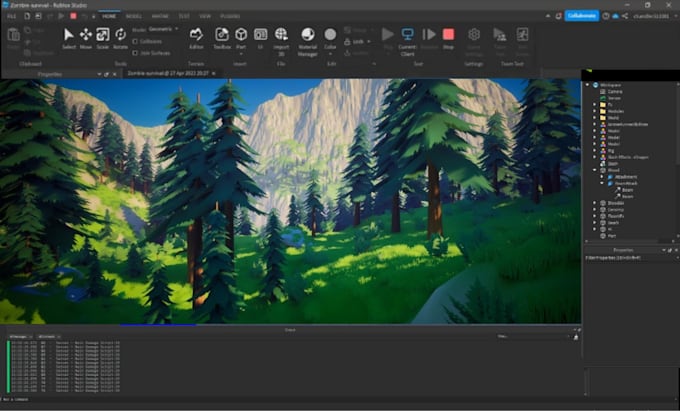Image resolution: width=680 pixels, height=411 pixels.
Task: Click the Filter Properties input field
Action: tap(631, 258)
